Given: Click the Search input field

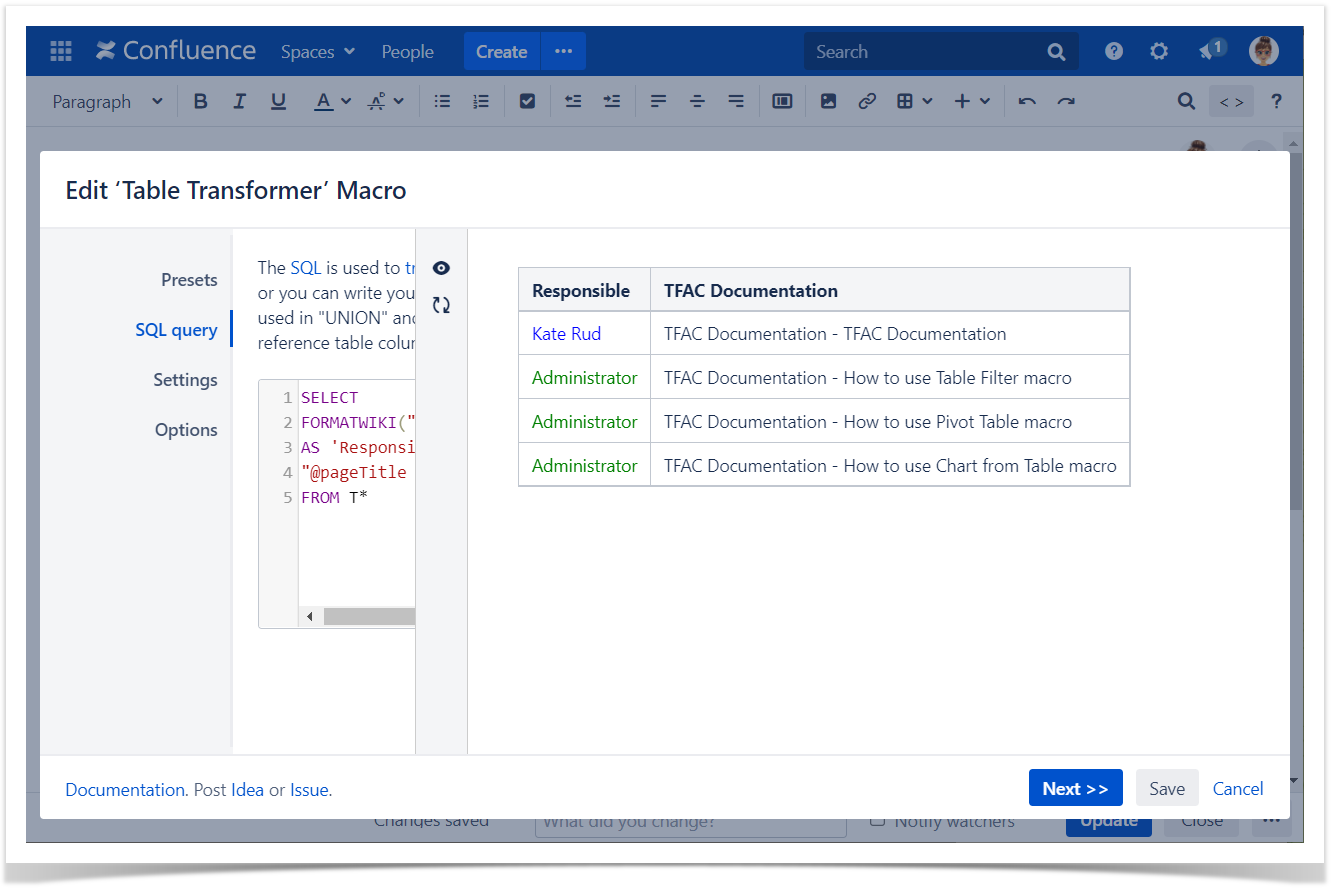Looking at the screenshot, I should pyautogui.click(x=925, y=51).
